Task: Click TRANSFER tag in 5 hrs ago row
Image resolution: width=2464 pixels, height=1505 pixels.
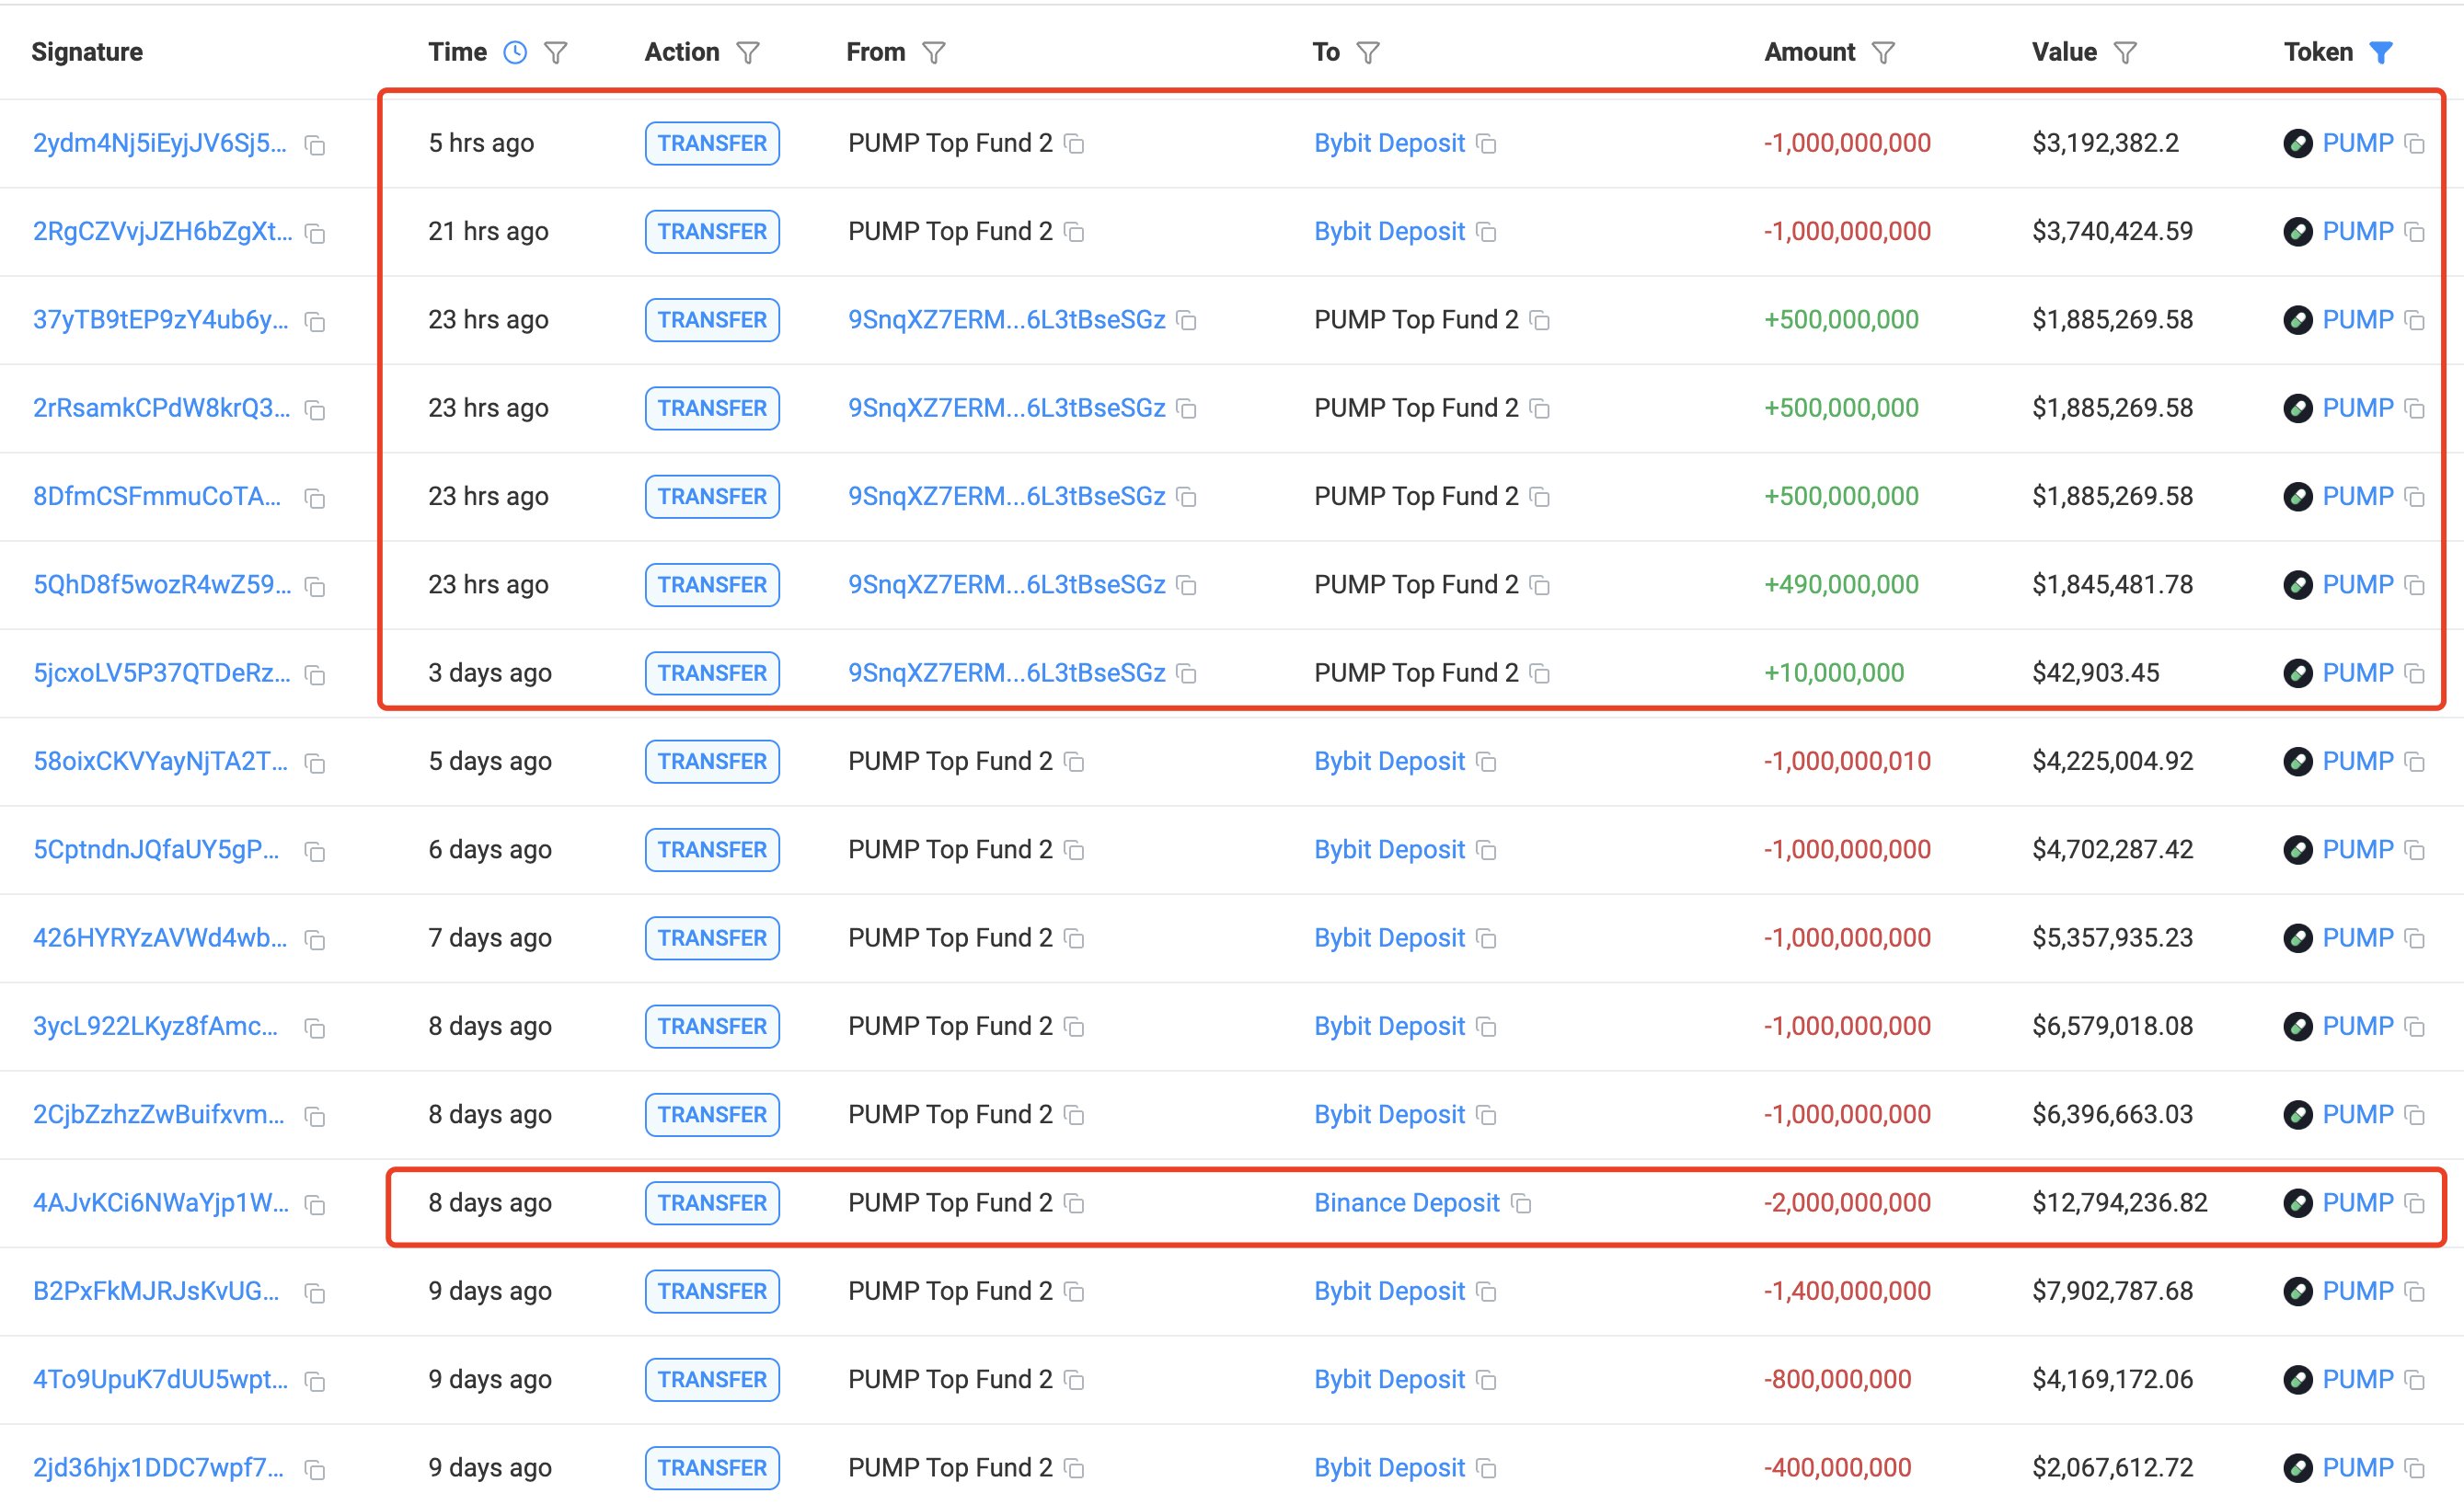Action: point(712,143)
